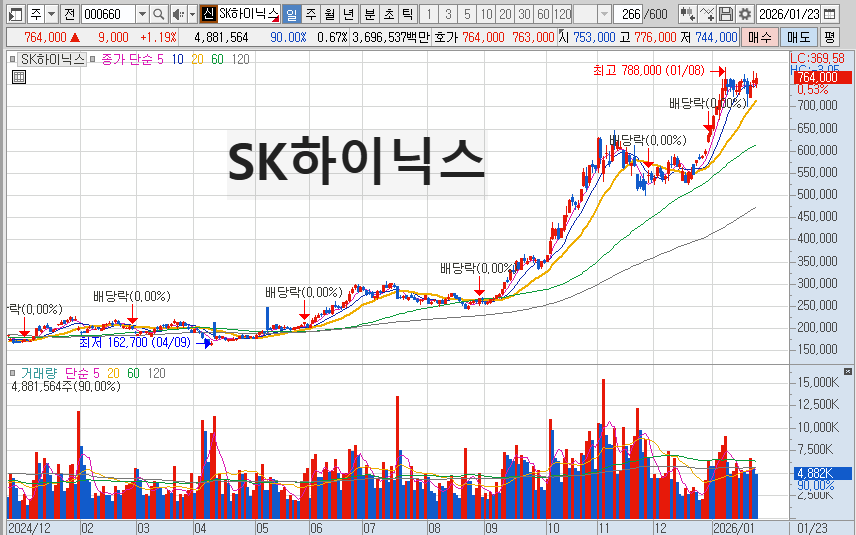This screenshot has width=856, height=535.
Task: Click the 2026/01 month label on time axis
Action: pos(734,528)
